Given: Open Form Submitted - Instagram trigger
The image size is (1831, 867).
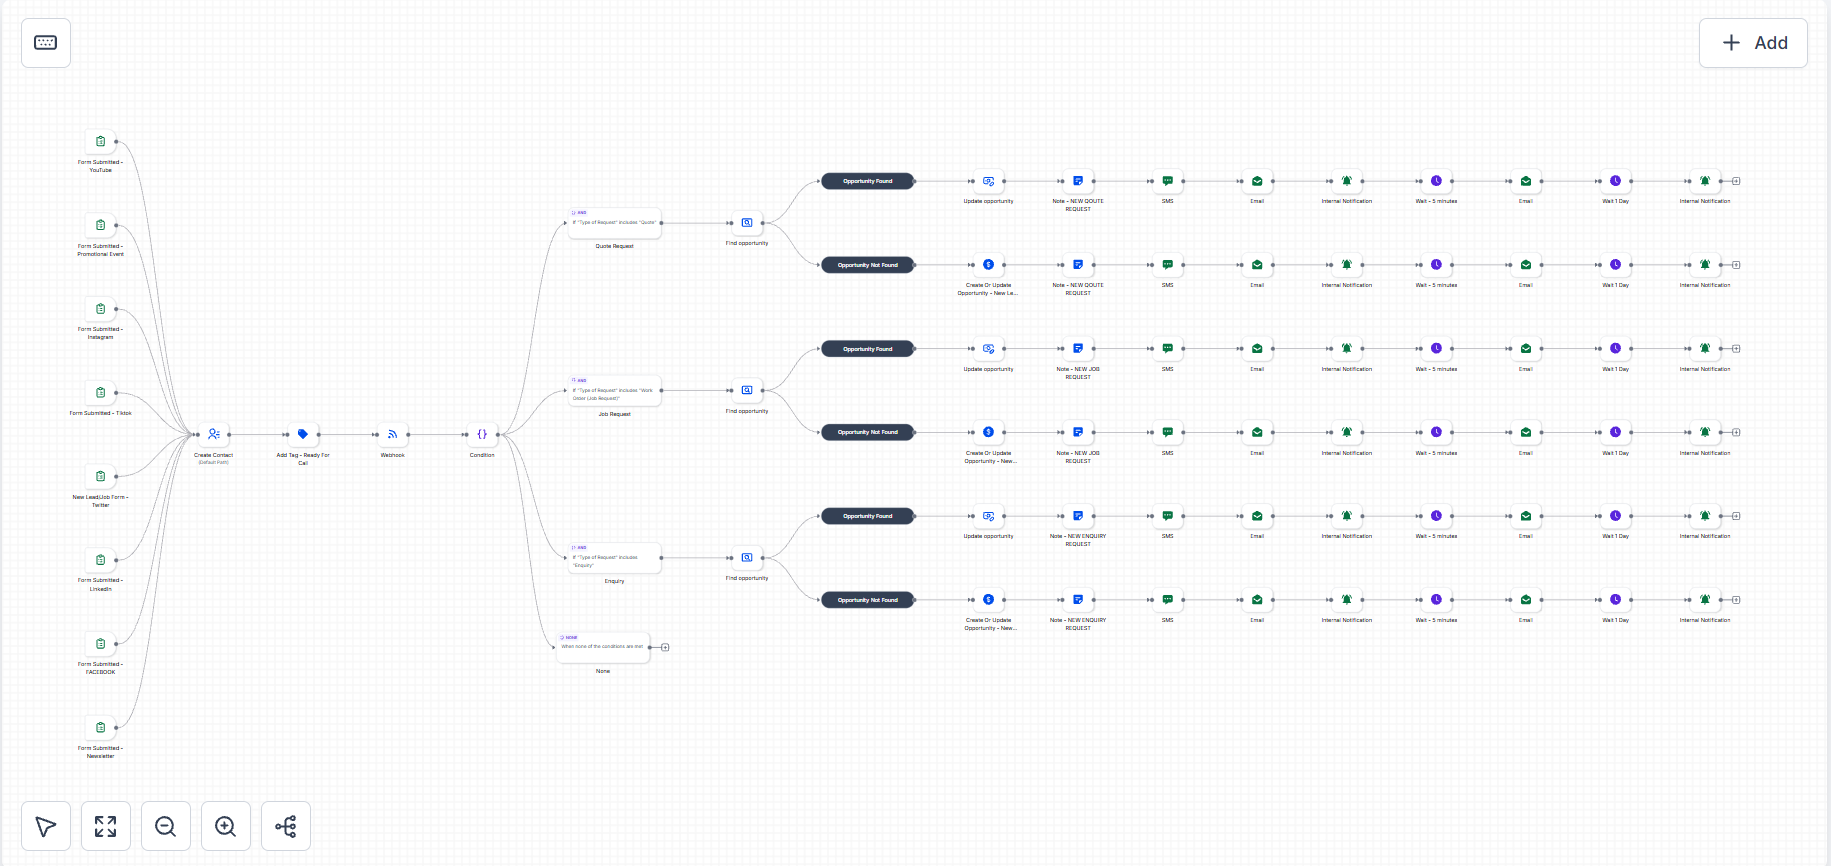Looking at the screenshot, I should point(101,309).
